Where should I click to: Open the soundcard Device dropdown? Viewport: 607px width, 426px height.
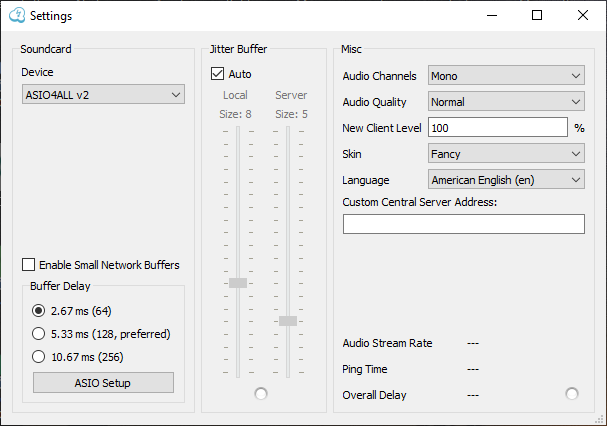tap(103, 94)
